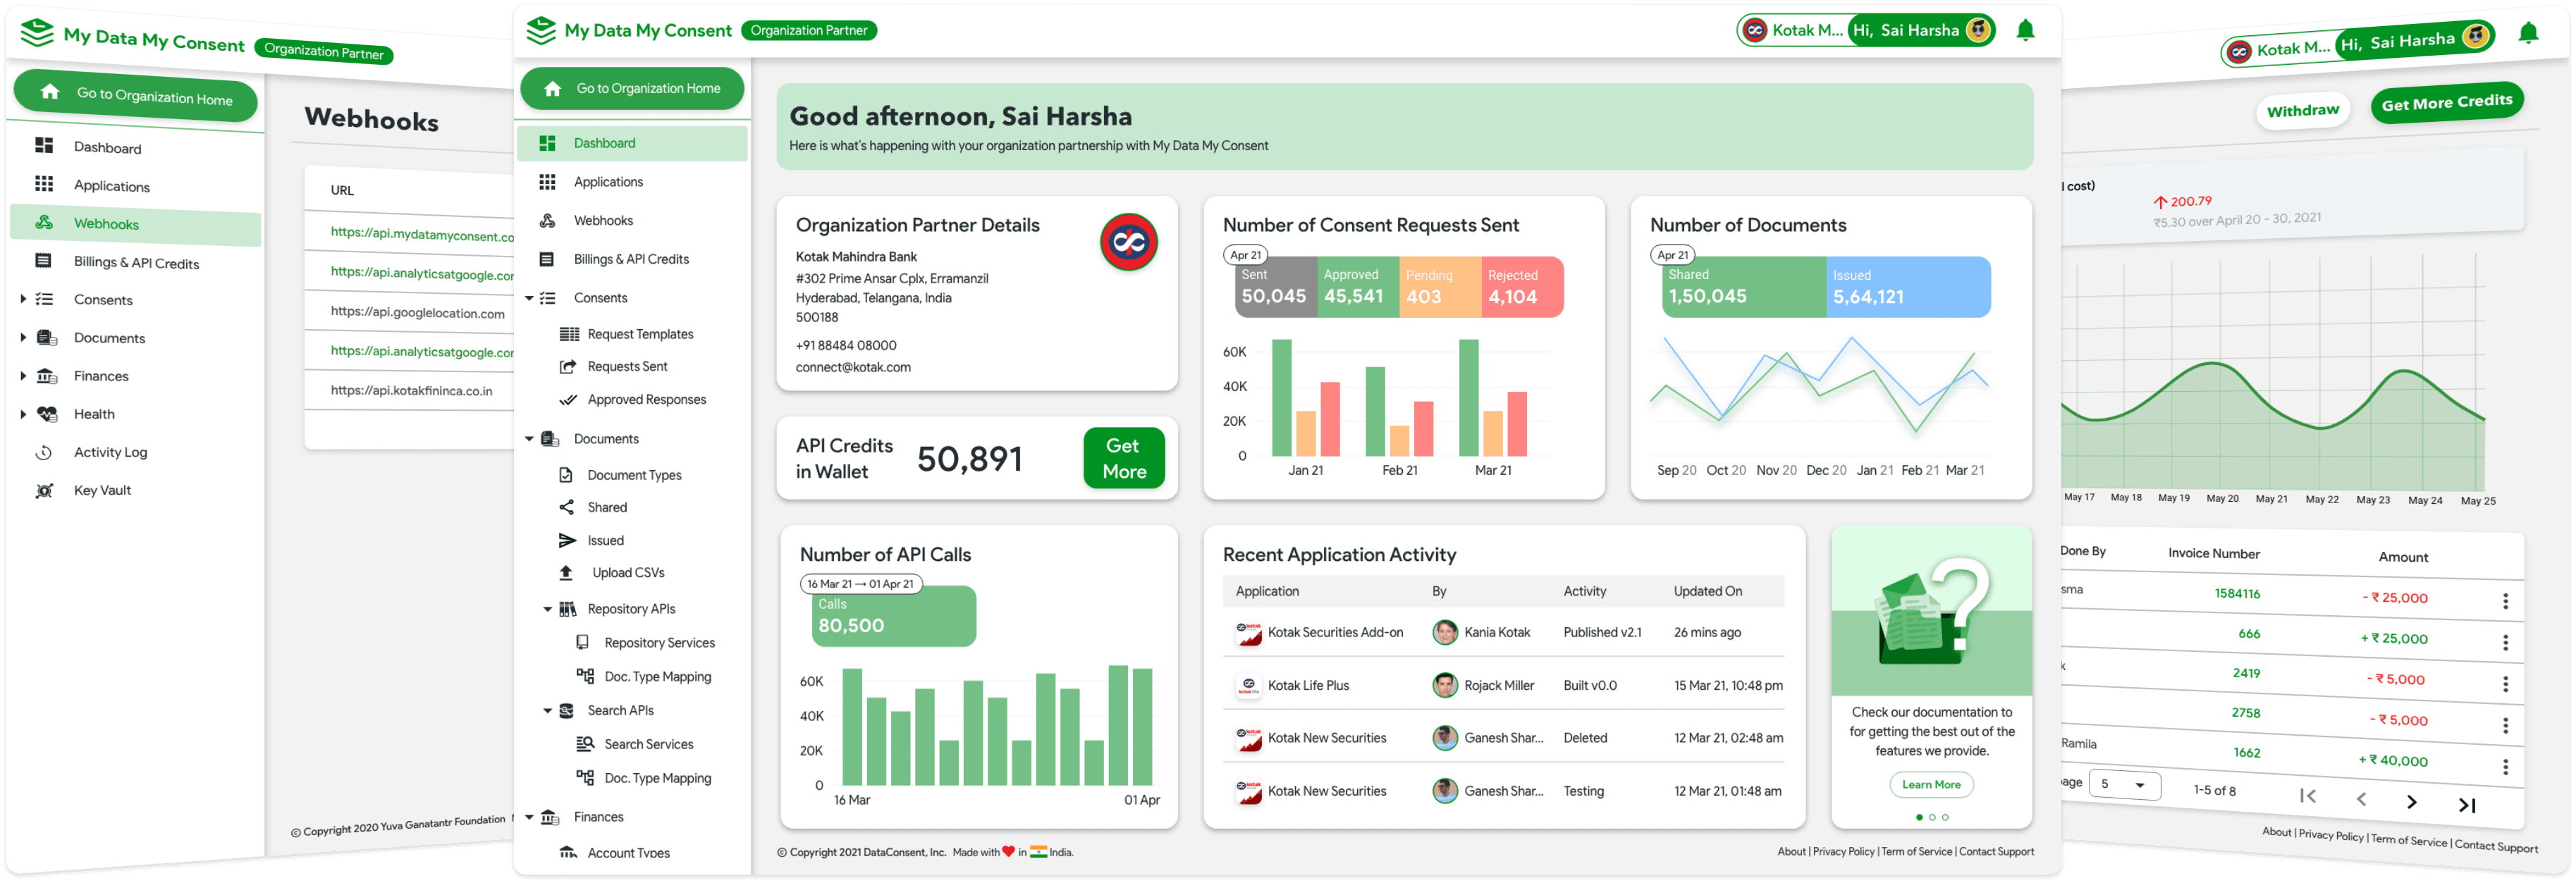Click Search Services icon
This screenshot has height=883, width=2576.
[585, 744]
